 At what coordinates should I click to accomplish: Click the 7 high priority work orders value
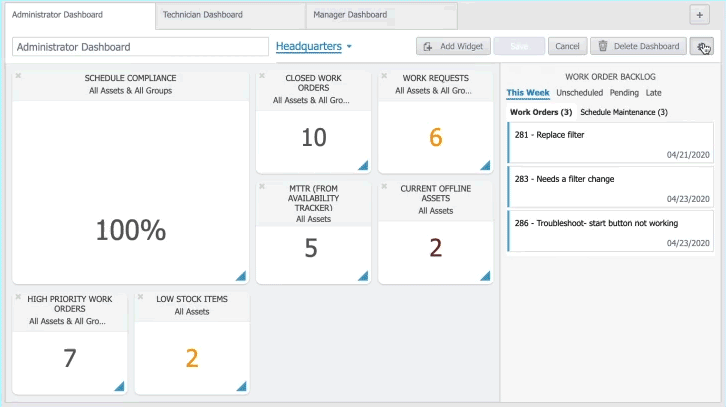coord(70,358)
